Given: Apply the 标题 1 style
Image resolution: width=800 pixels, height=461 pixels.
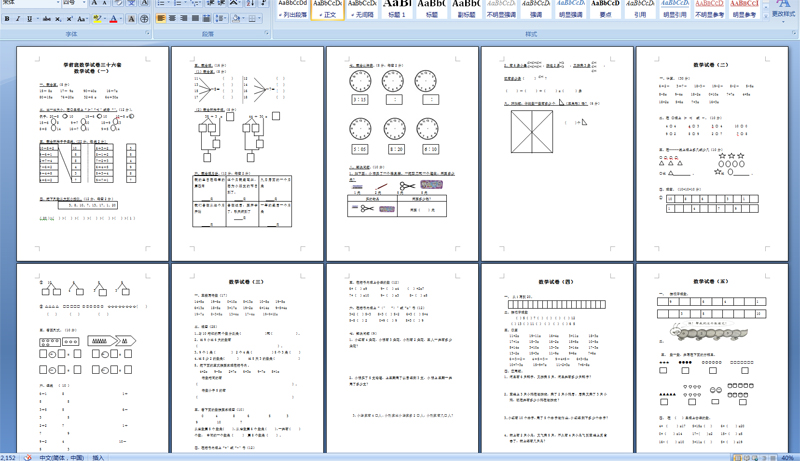Looking at the screenshot, I should click(x=397, y=9).
